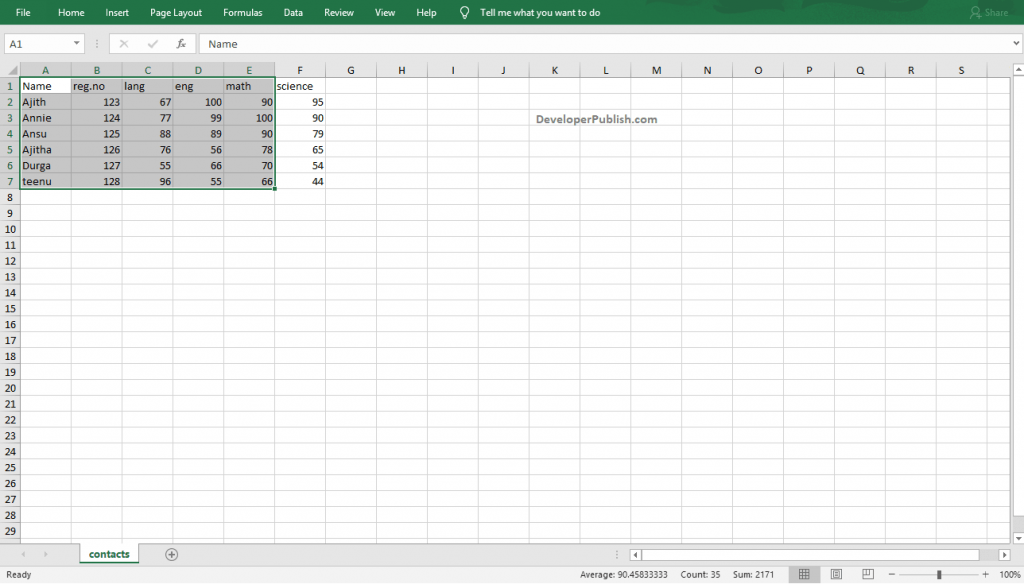This screenshot has height=584, width=1024.
Task: Open the Insert Function fx icon
Action: [x=181, y=44]
